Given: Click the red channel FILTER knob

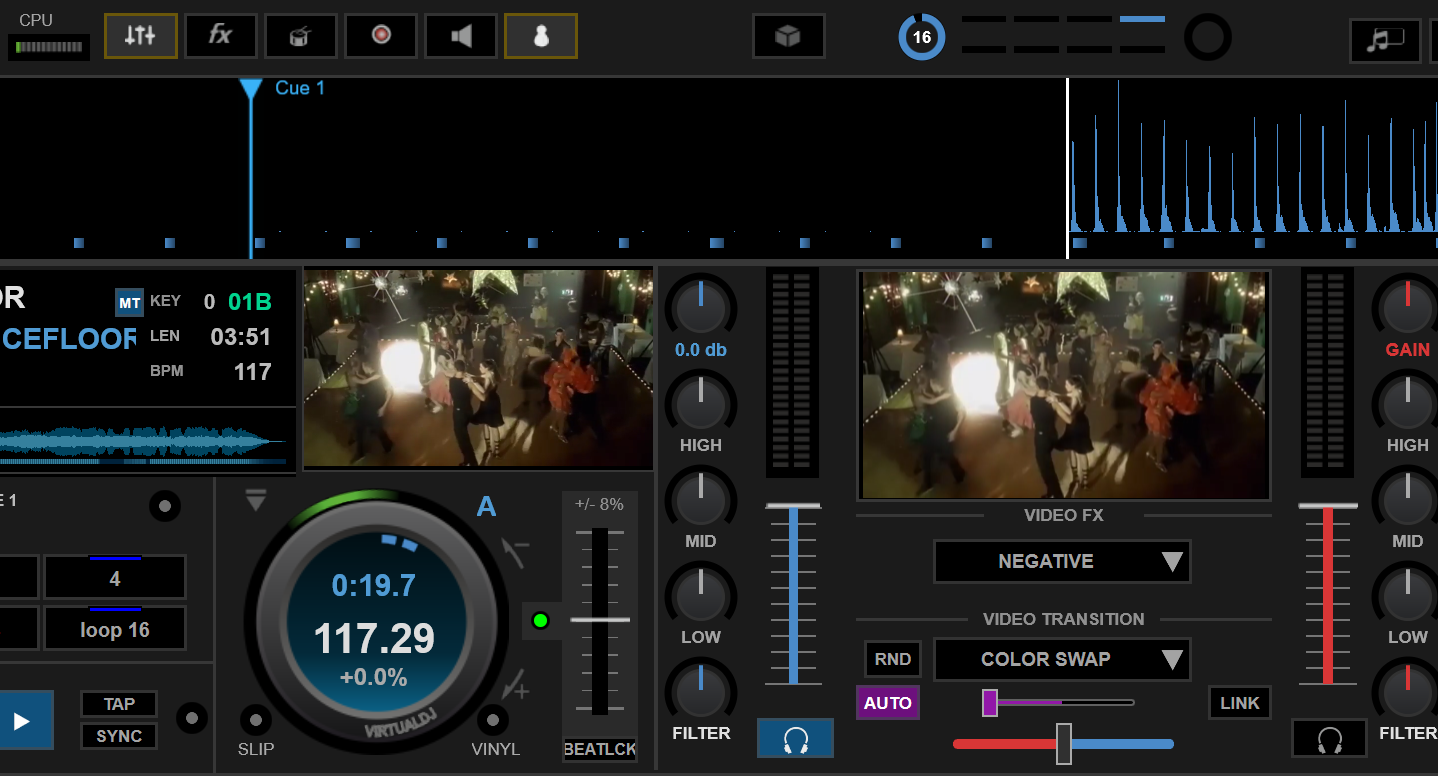Looking at the screenshot, I should [x=1407, y=690].
